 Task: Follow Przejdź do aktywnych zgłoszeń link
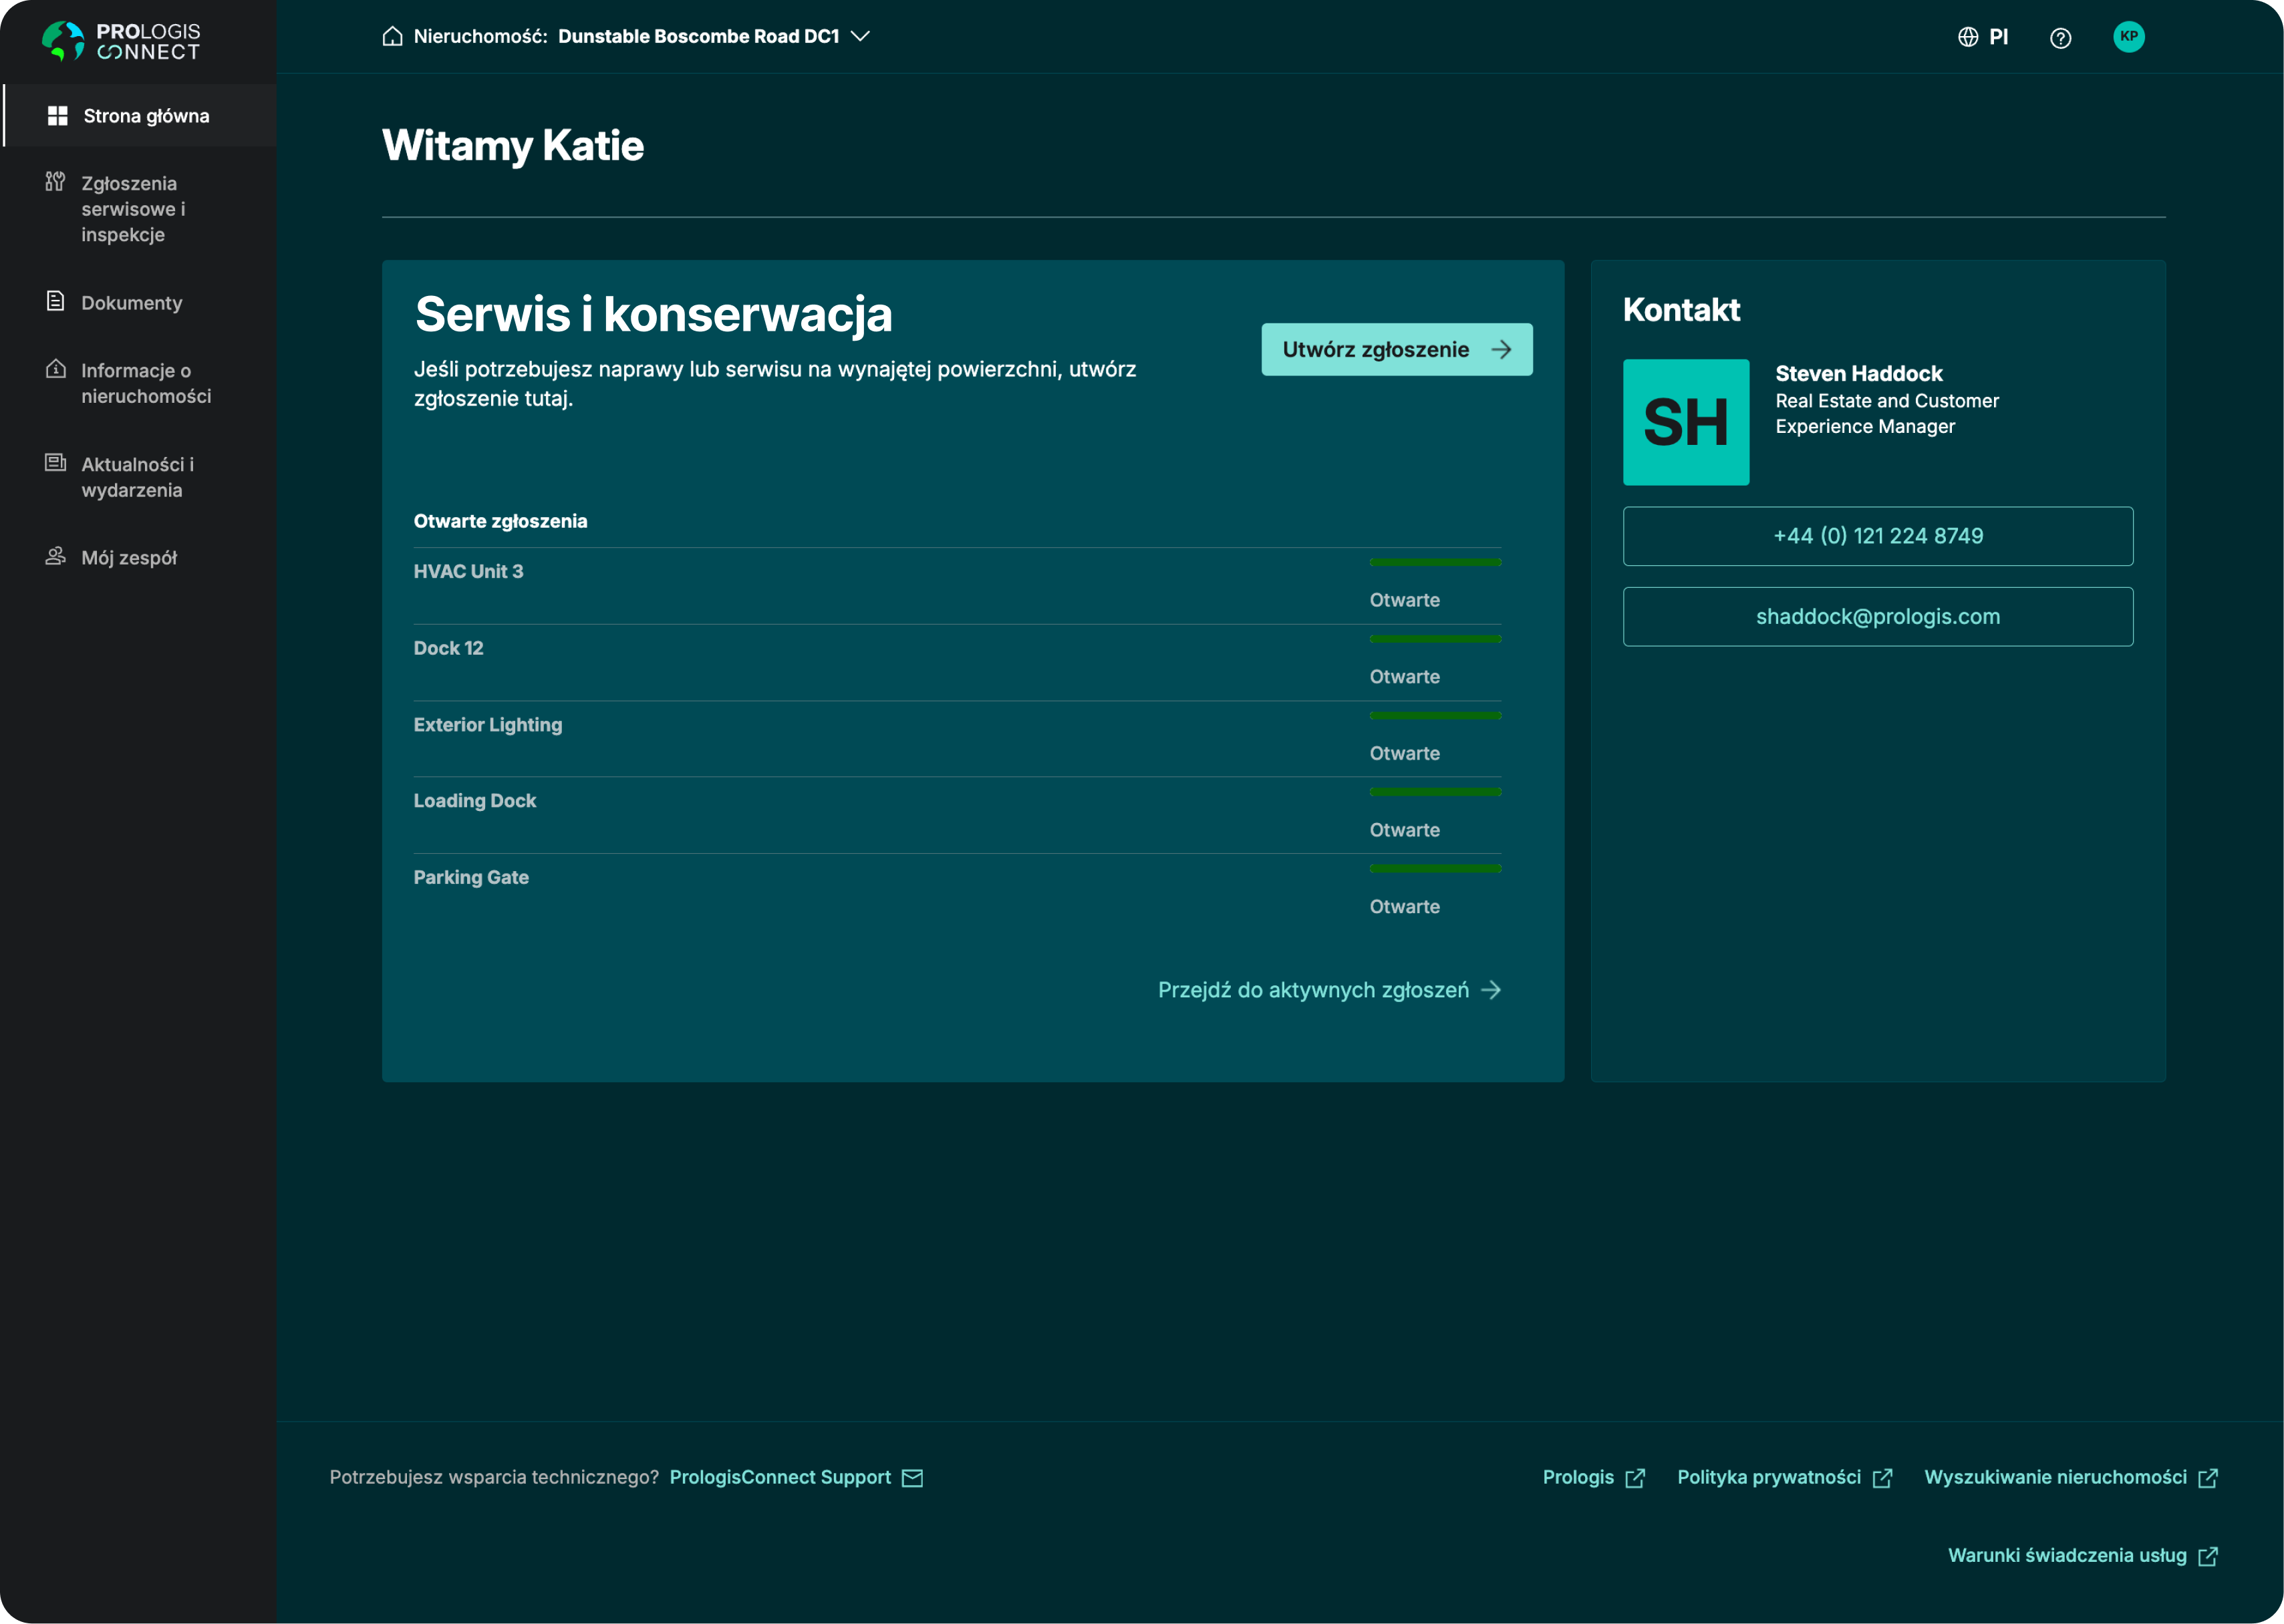(x=1329, y=990)
